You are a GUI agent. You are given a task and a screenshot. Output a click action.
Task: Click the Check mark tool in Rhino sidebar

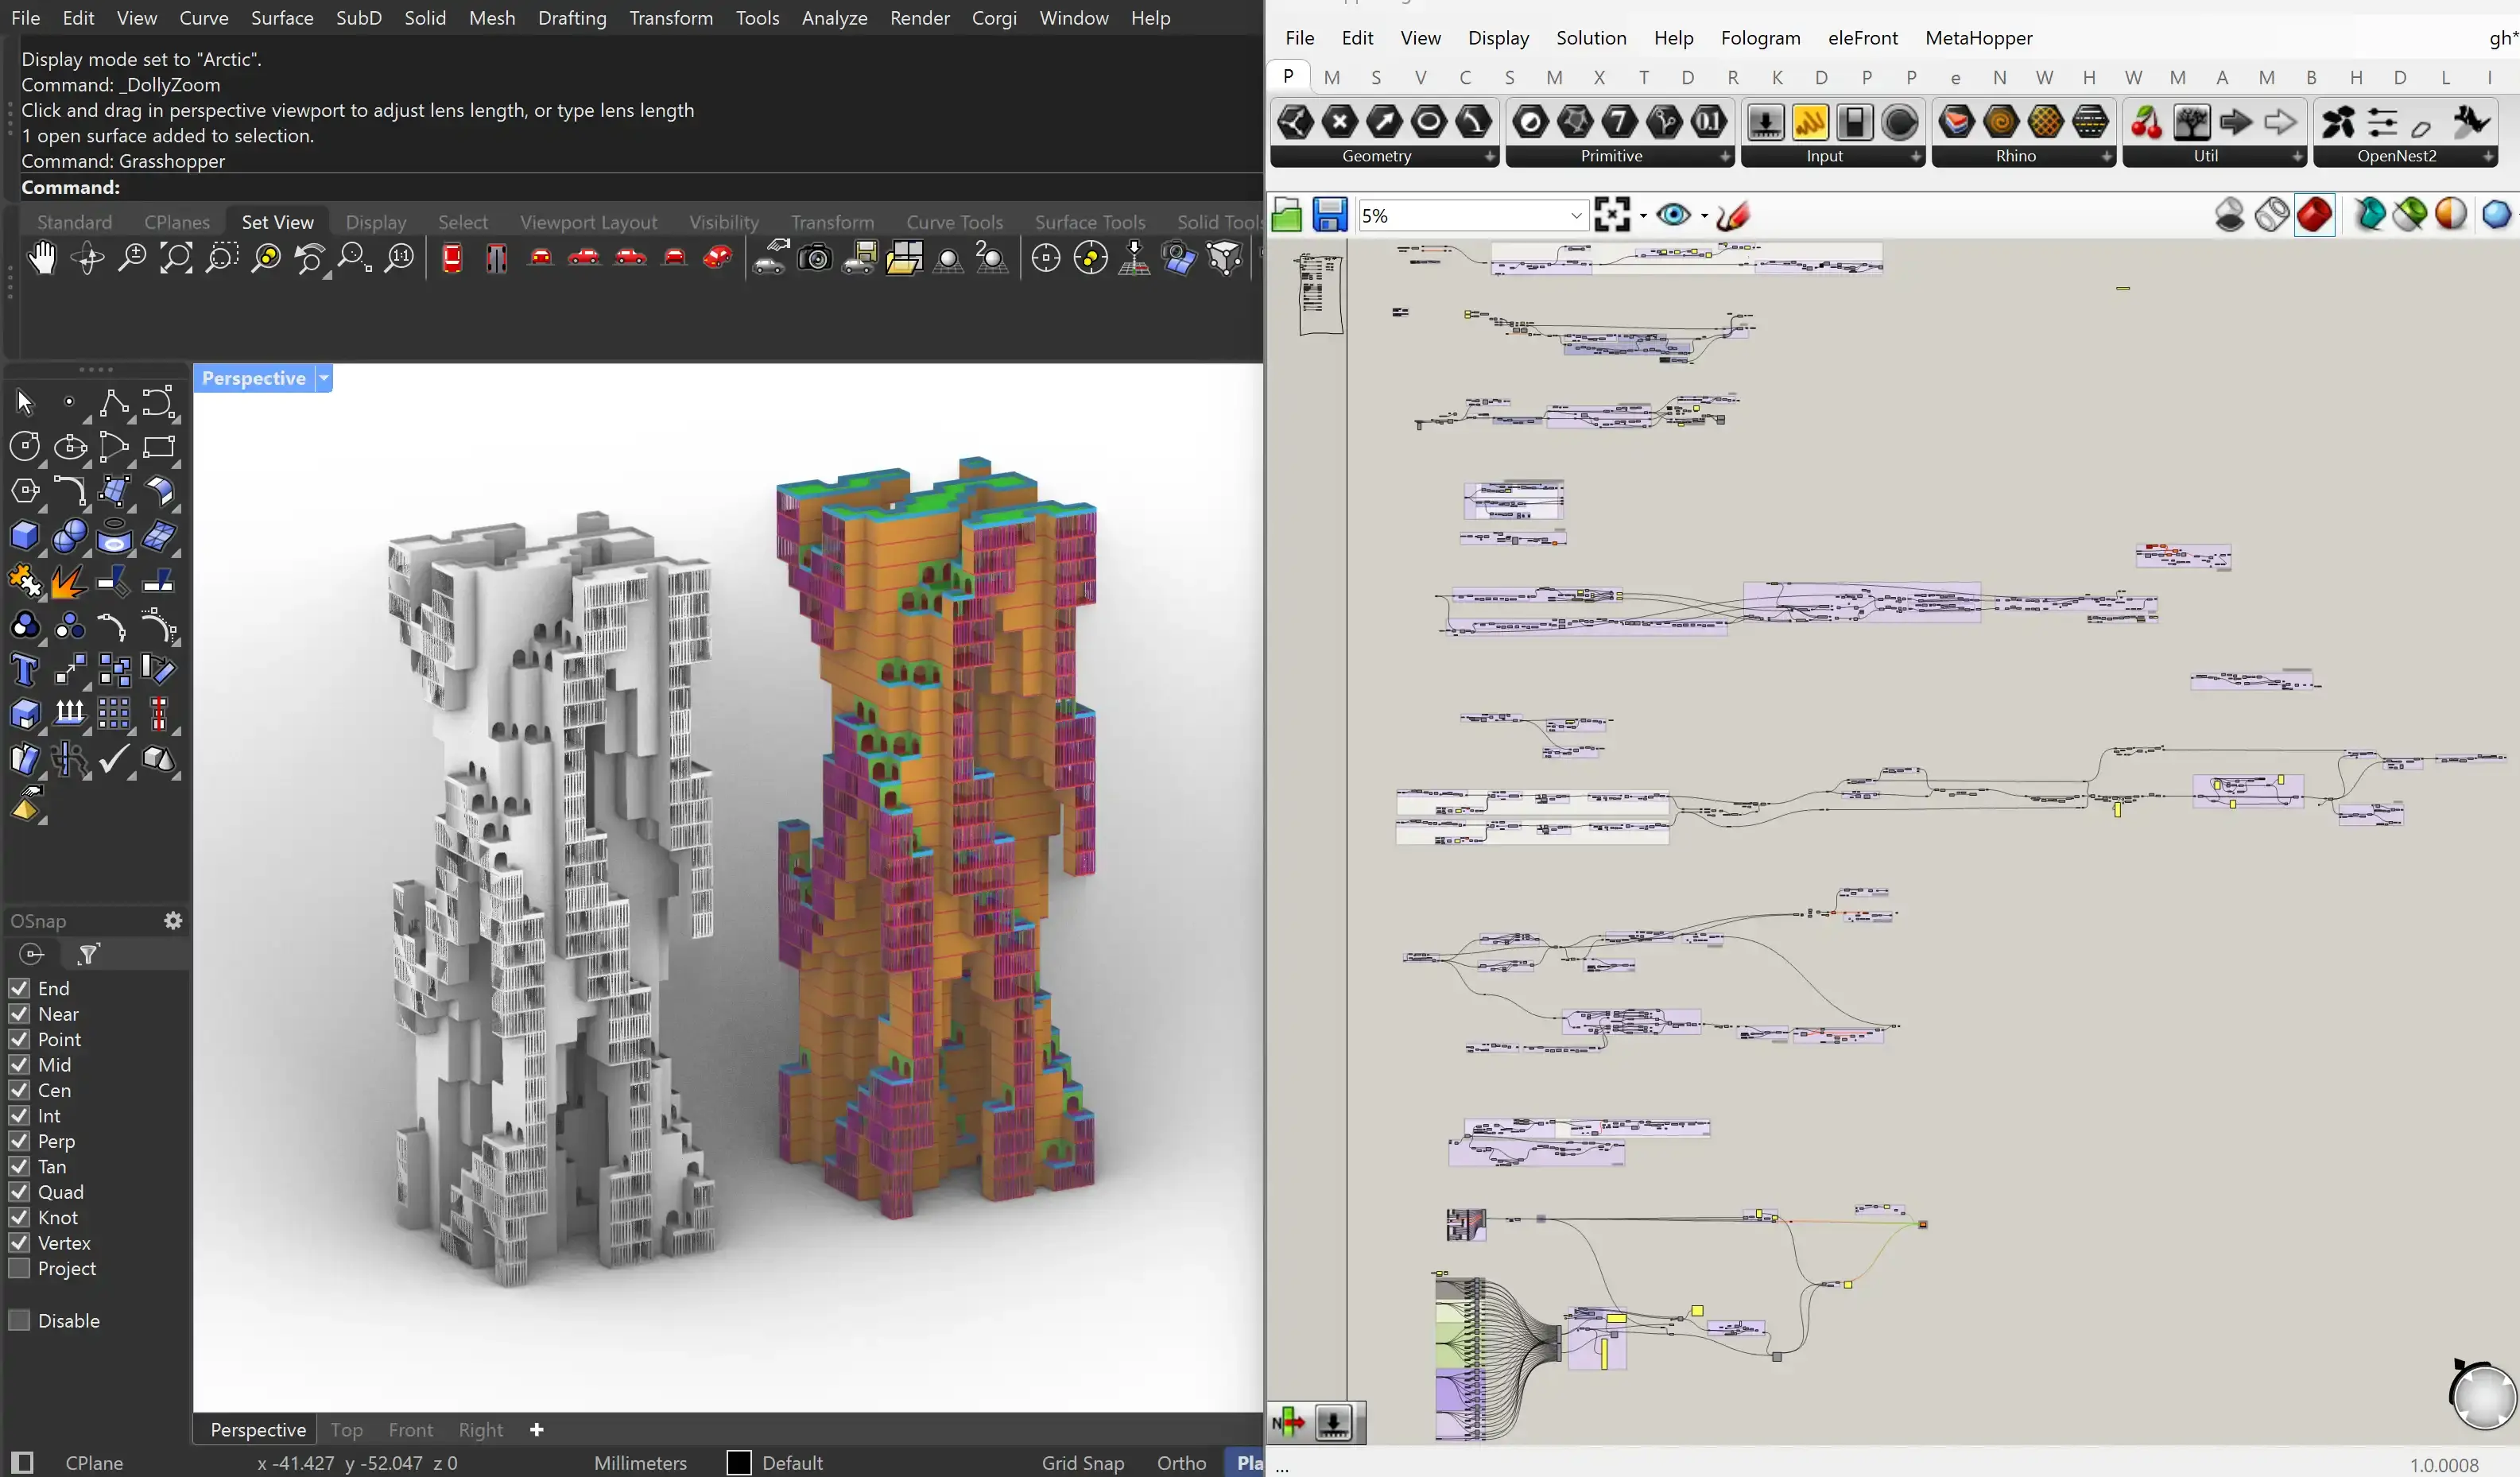coord(114,760)
